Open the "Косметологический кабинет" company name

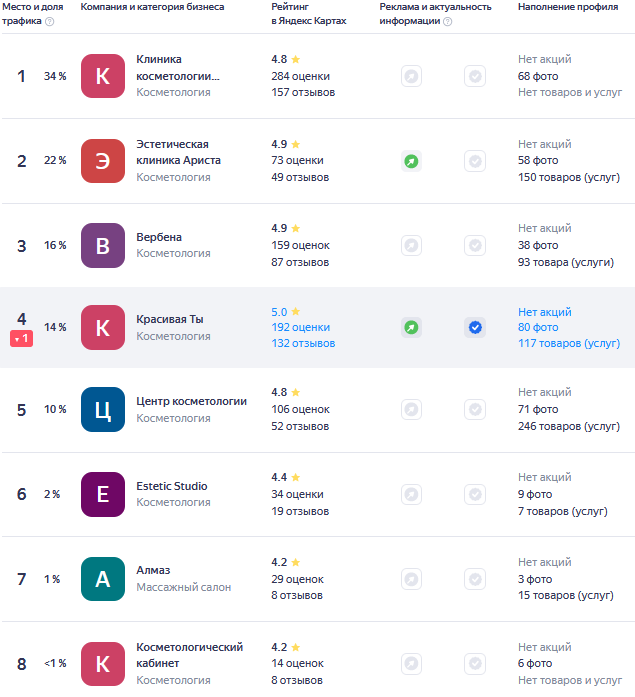(189, 655)
